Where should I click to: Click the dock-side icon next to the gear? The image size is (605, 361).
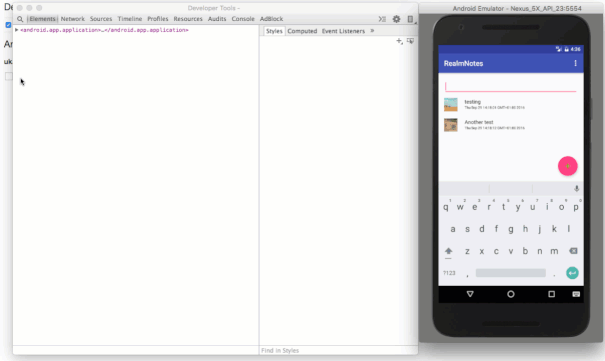click(410, 19)
